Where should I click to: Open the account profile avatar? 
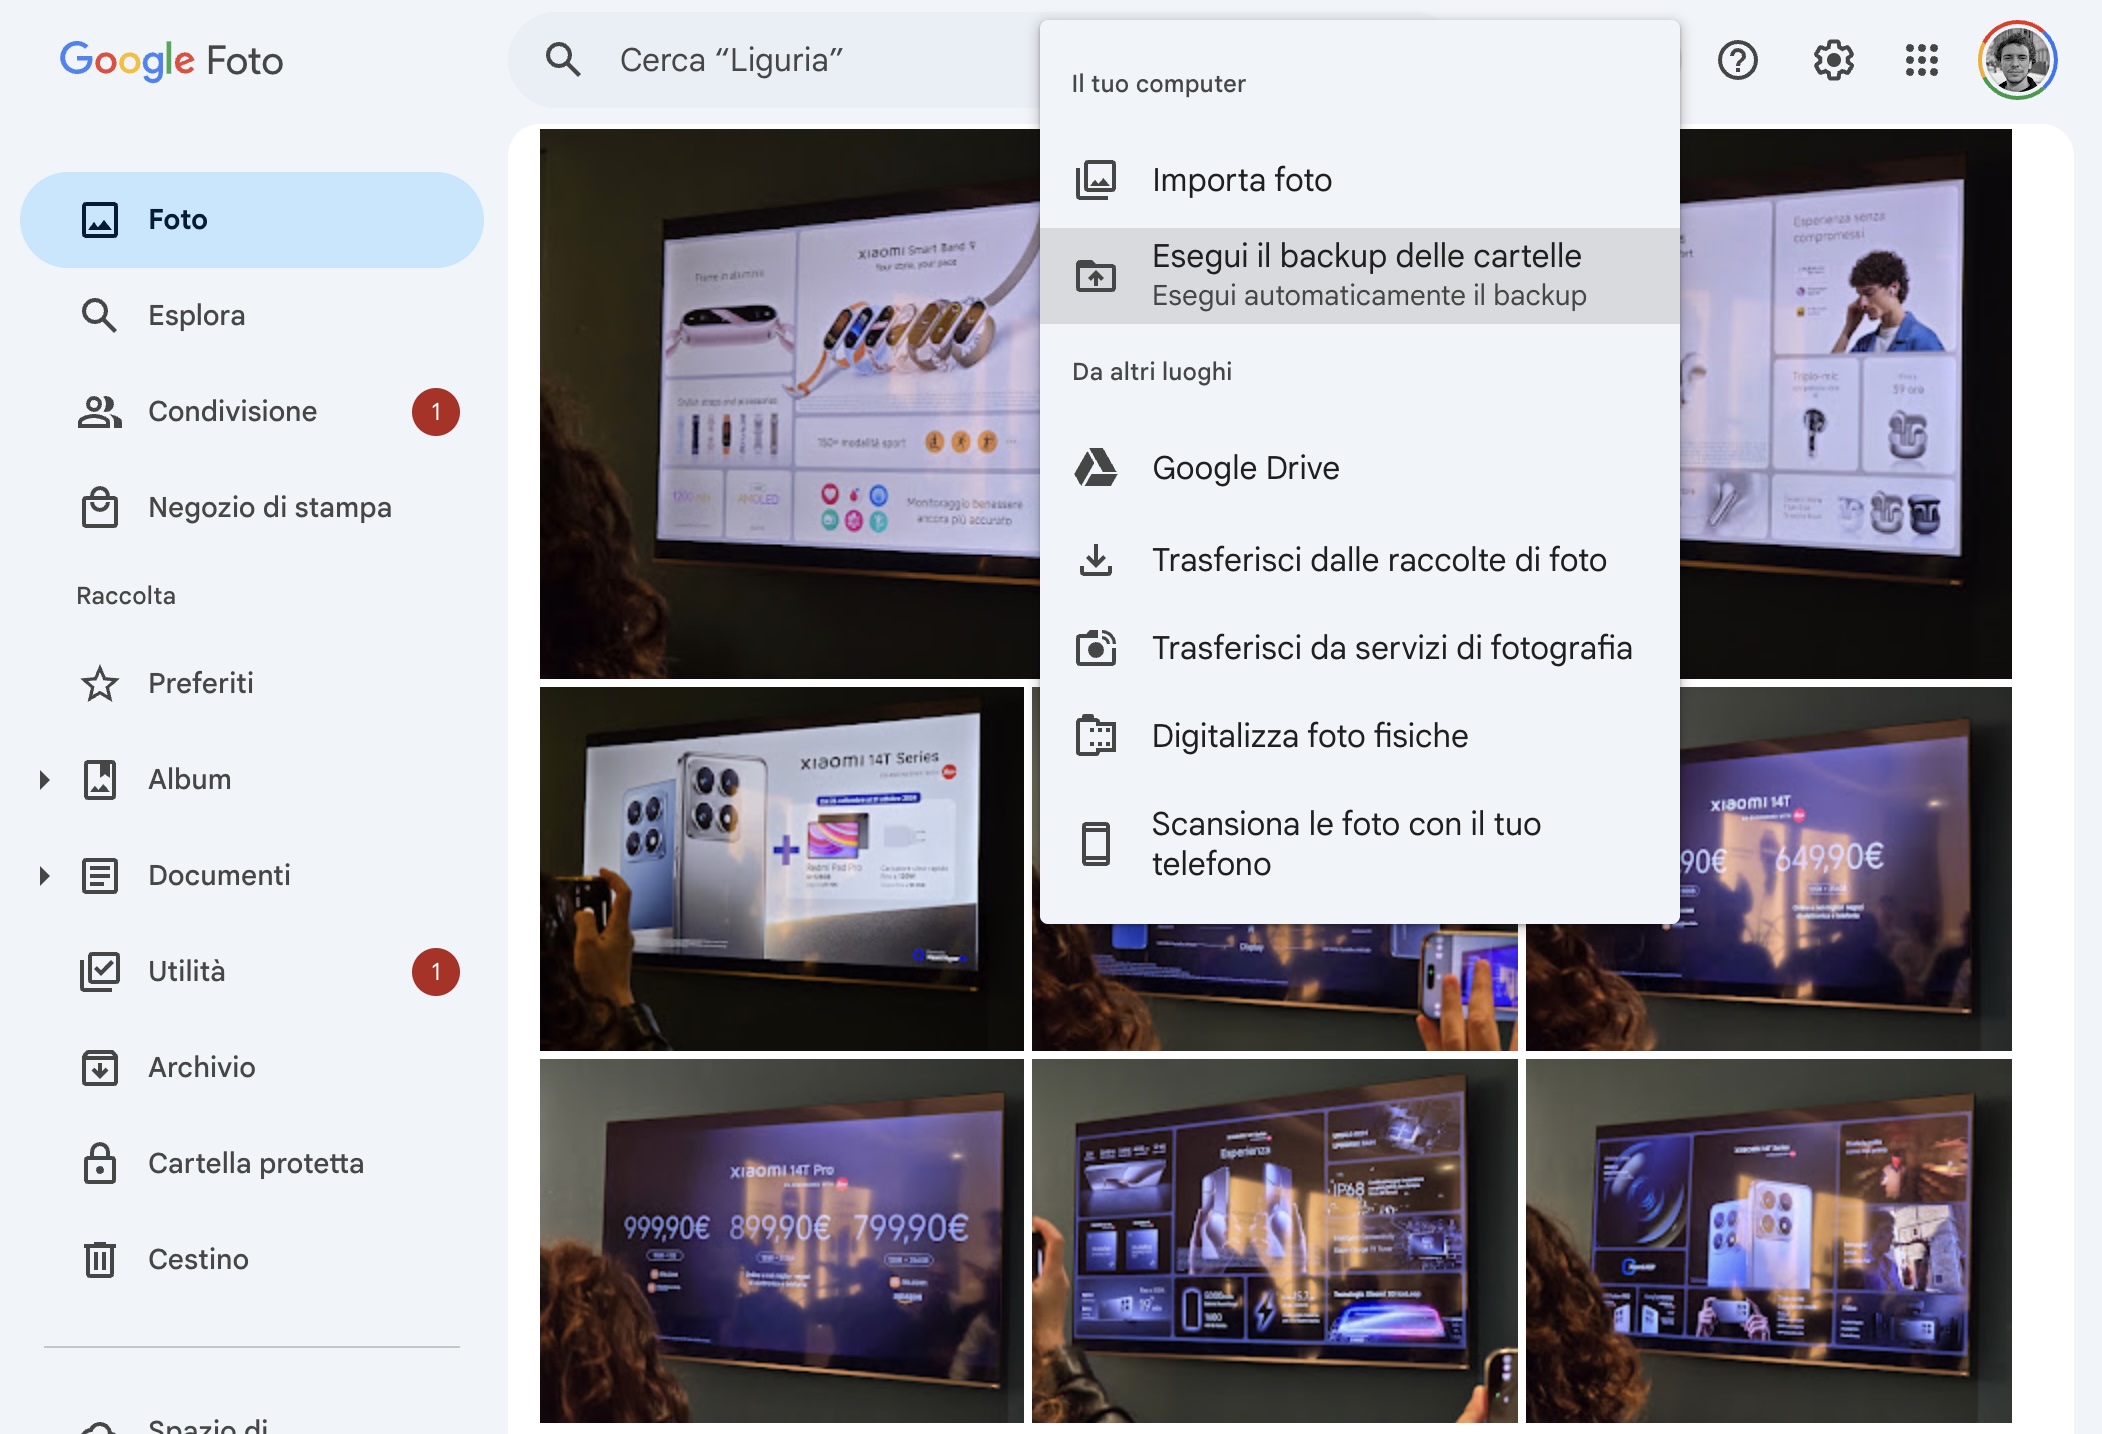(x=2017, y=60)
